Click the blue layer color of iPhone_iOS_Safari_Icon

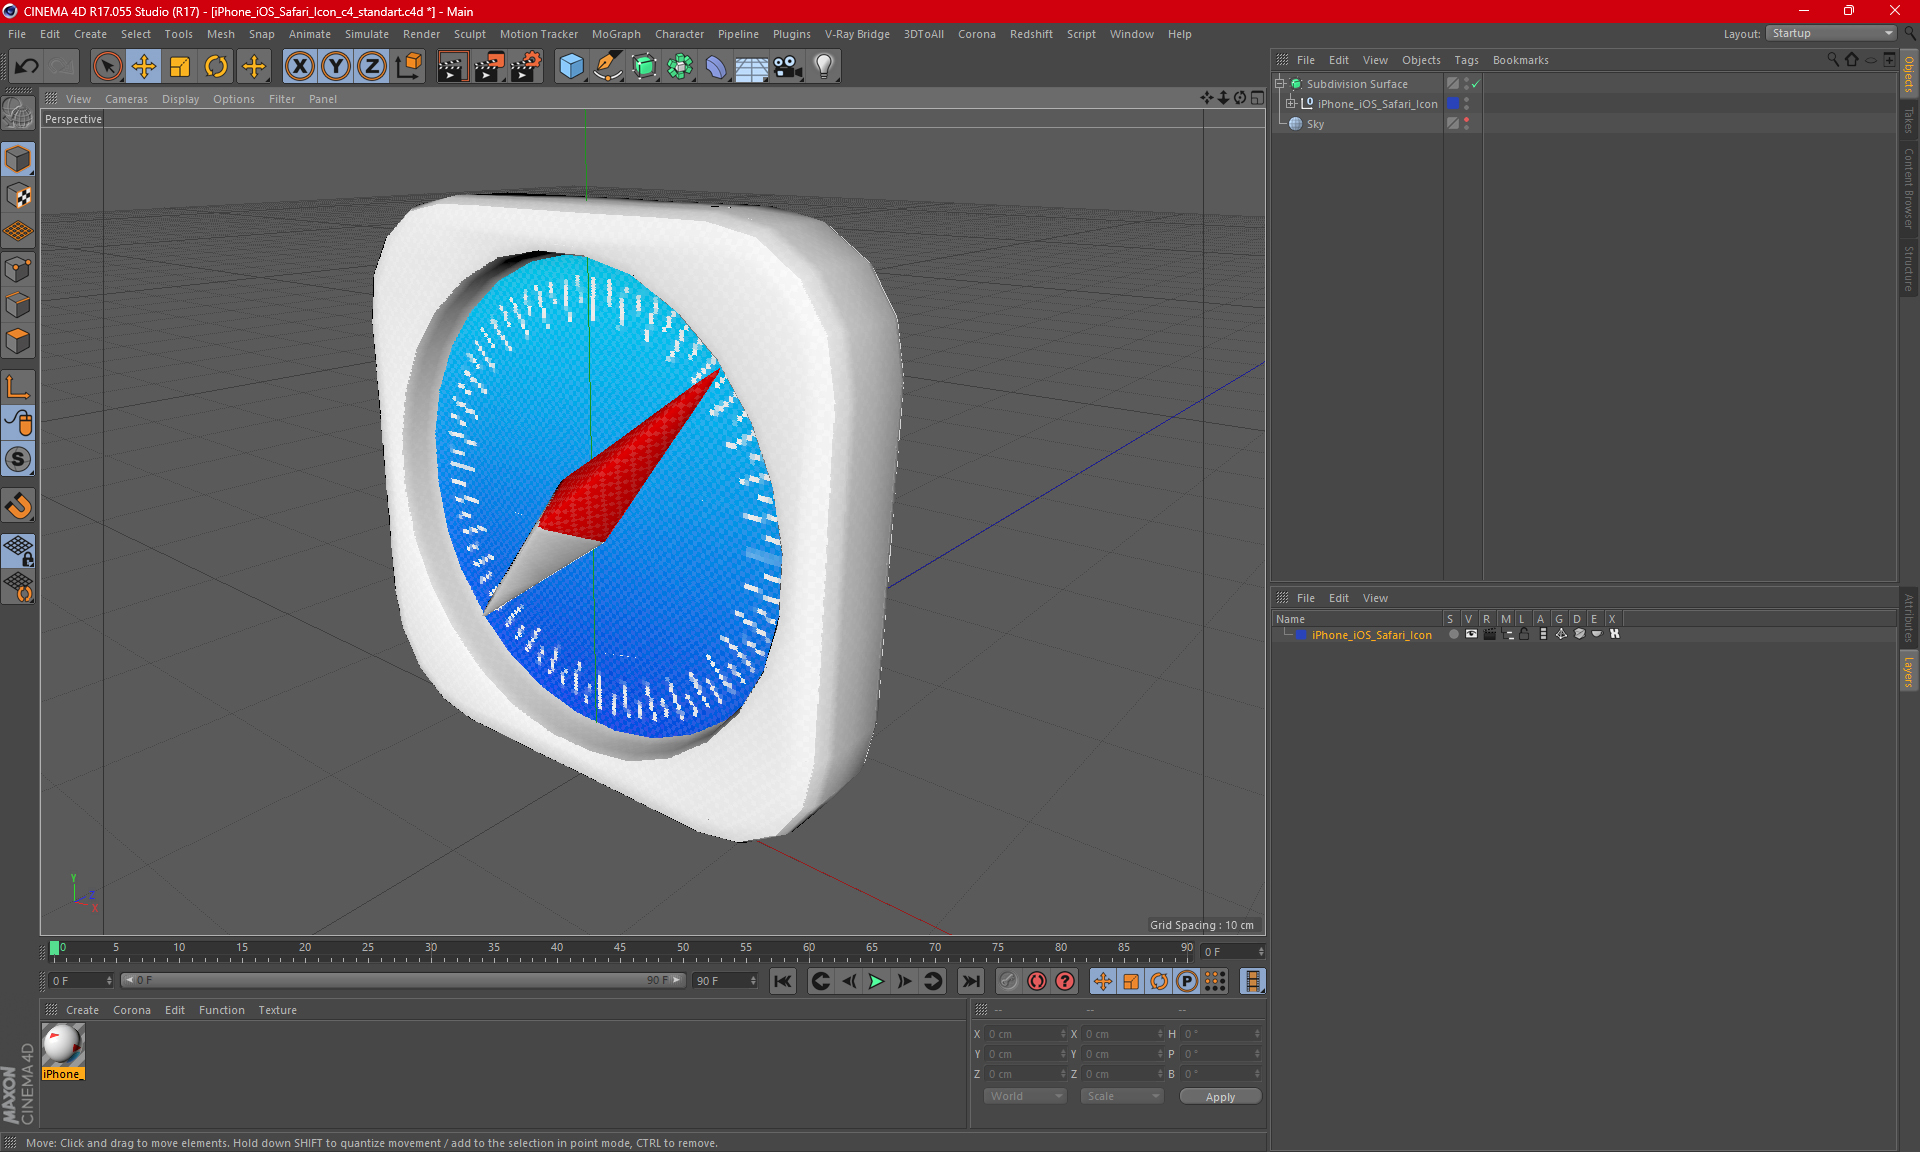[1453, 104]
